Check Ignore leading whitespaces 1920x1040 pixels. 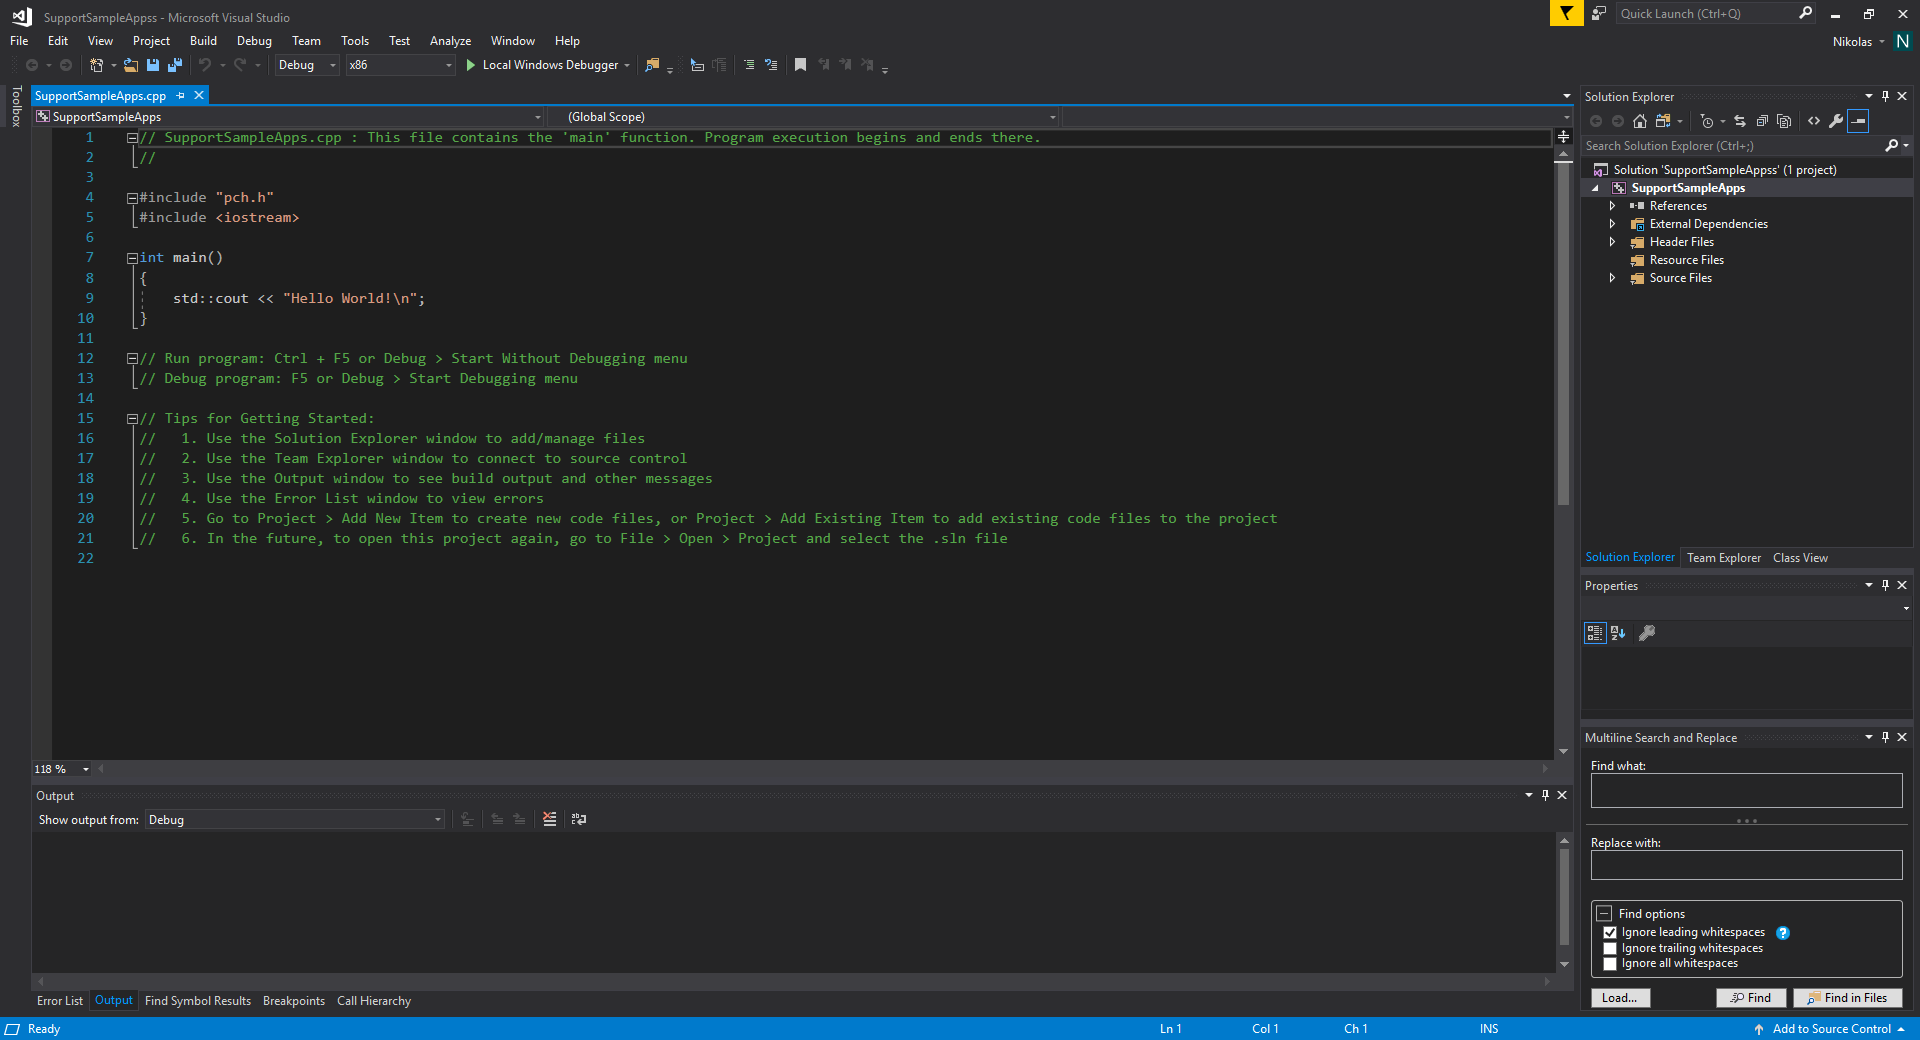[x=1610, y=932]
